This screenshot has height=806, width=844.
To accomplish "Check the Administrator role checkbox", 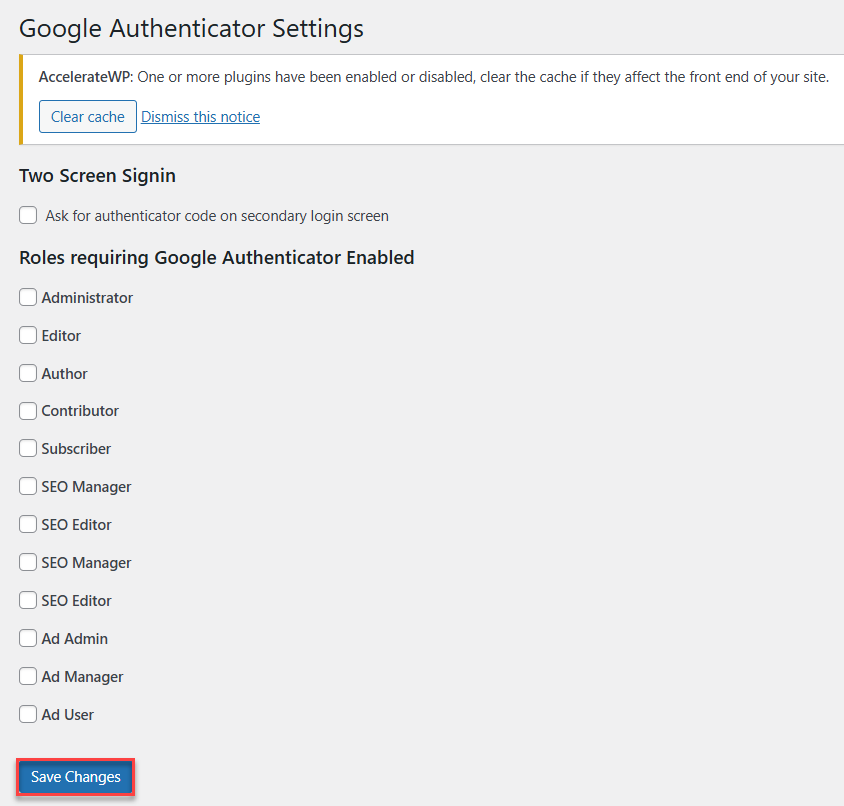I will coord(27,297).
